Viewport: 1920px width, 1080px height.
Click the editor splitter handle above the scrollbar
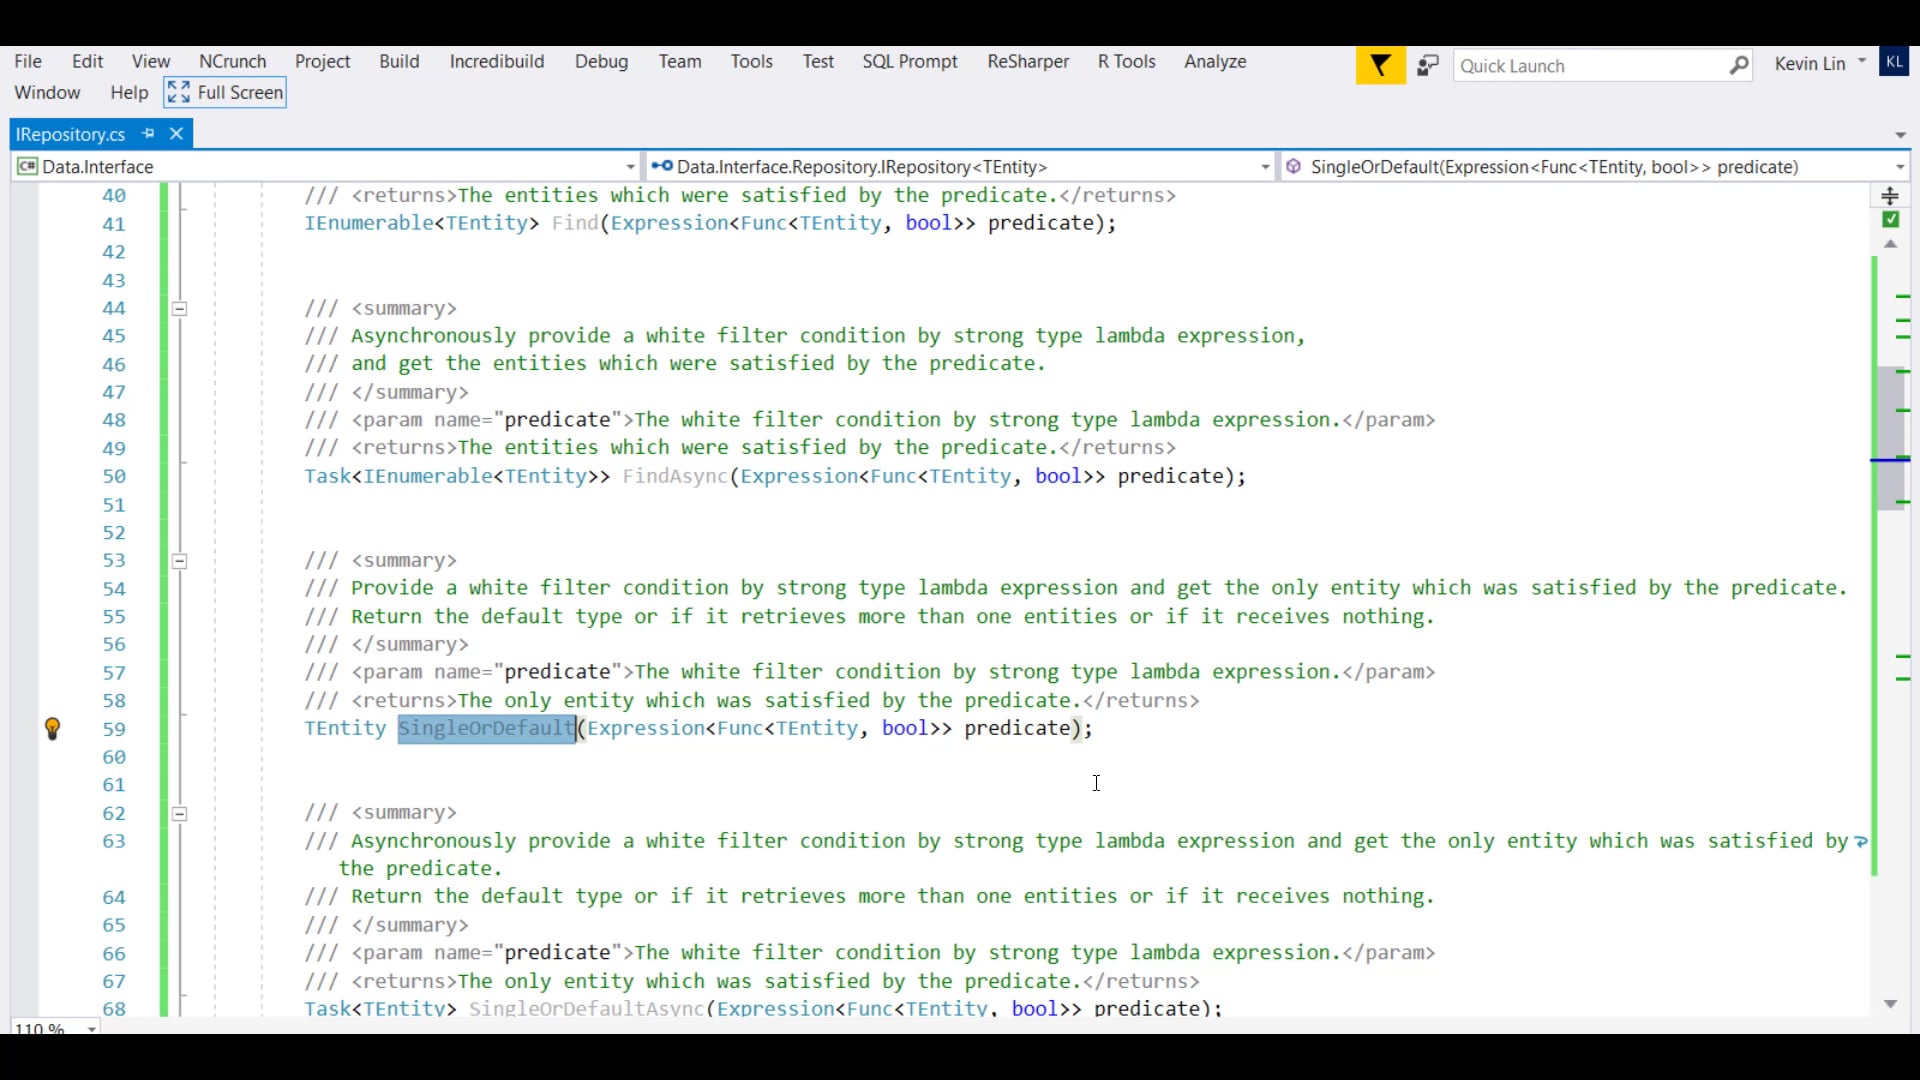click(x=1892, y=196)
